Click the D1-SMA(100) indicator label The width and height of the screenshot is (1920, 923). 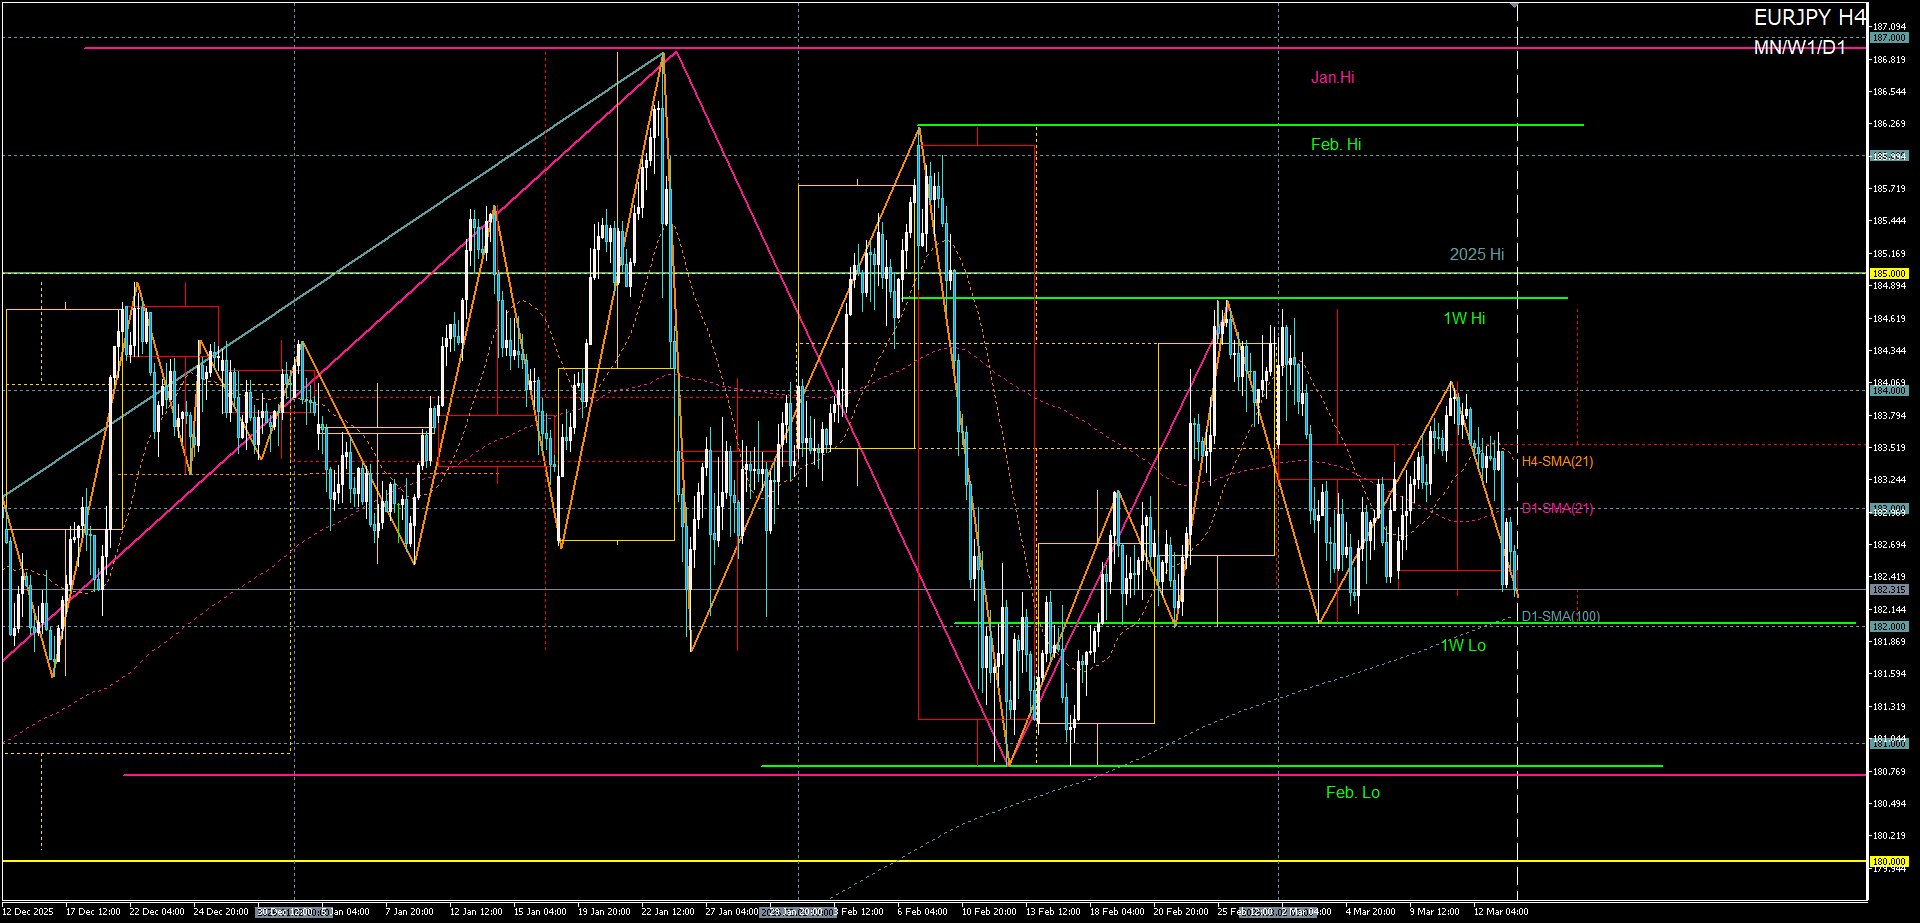click(1560, 616)
